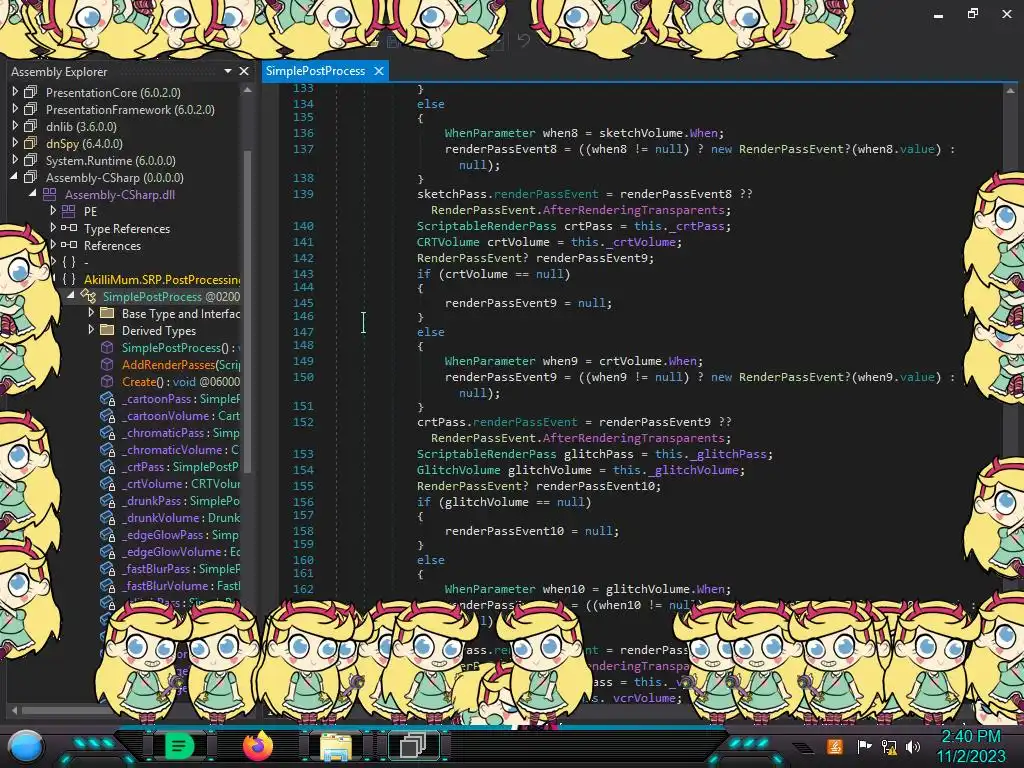This screenshot has width=1024, height=768.
Task: Click the Base Type and Interfaces folder icon
Action: click(x=107, y=313)
